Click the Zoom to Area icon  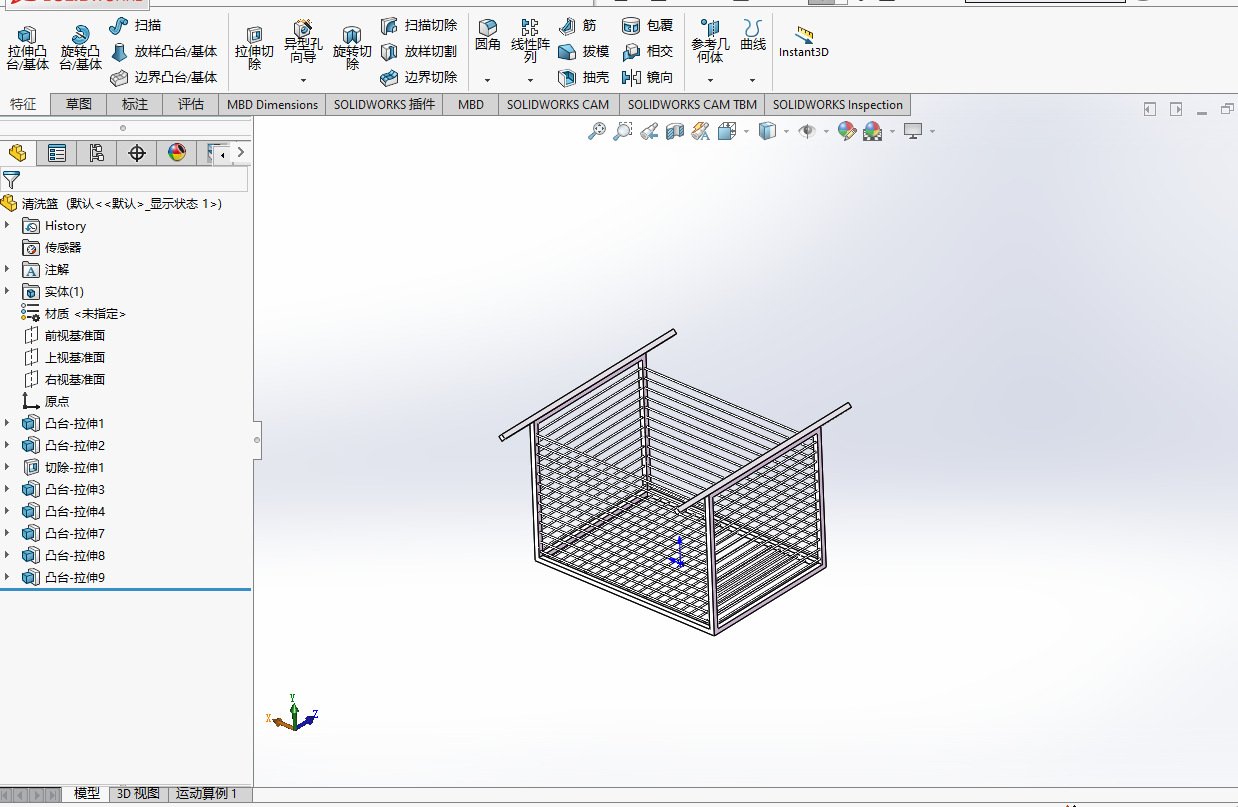click(623, 131)
